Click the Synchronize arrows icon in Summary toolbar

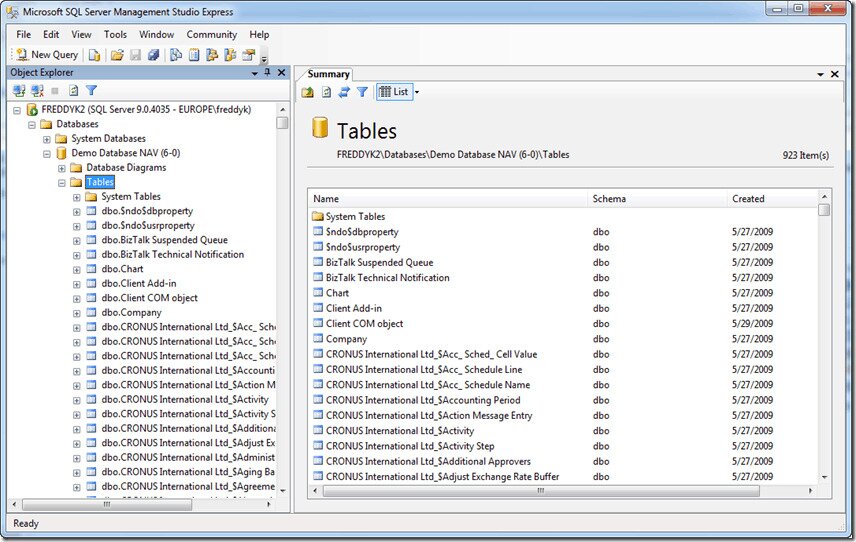344,92
